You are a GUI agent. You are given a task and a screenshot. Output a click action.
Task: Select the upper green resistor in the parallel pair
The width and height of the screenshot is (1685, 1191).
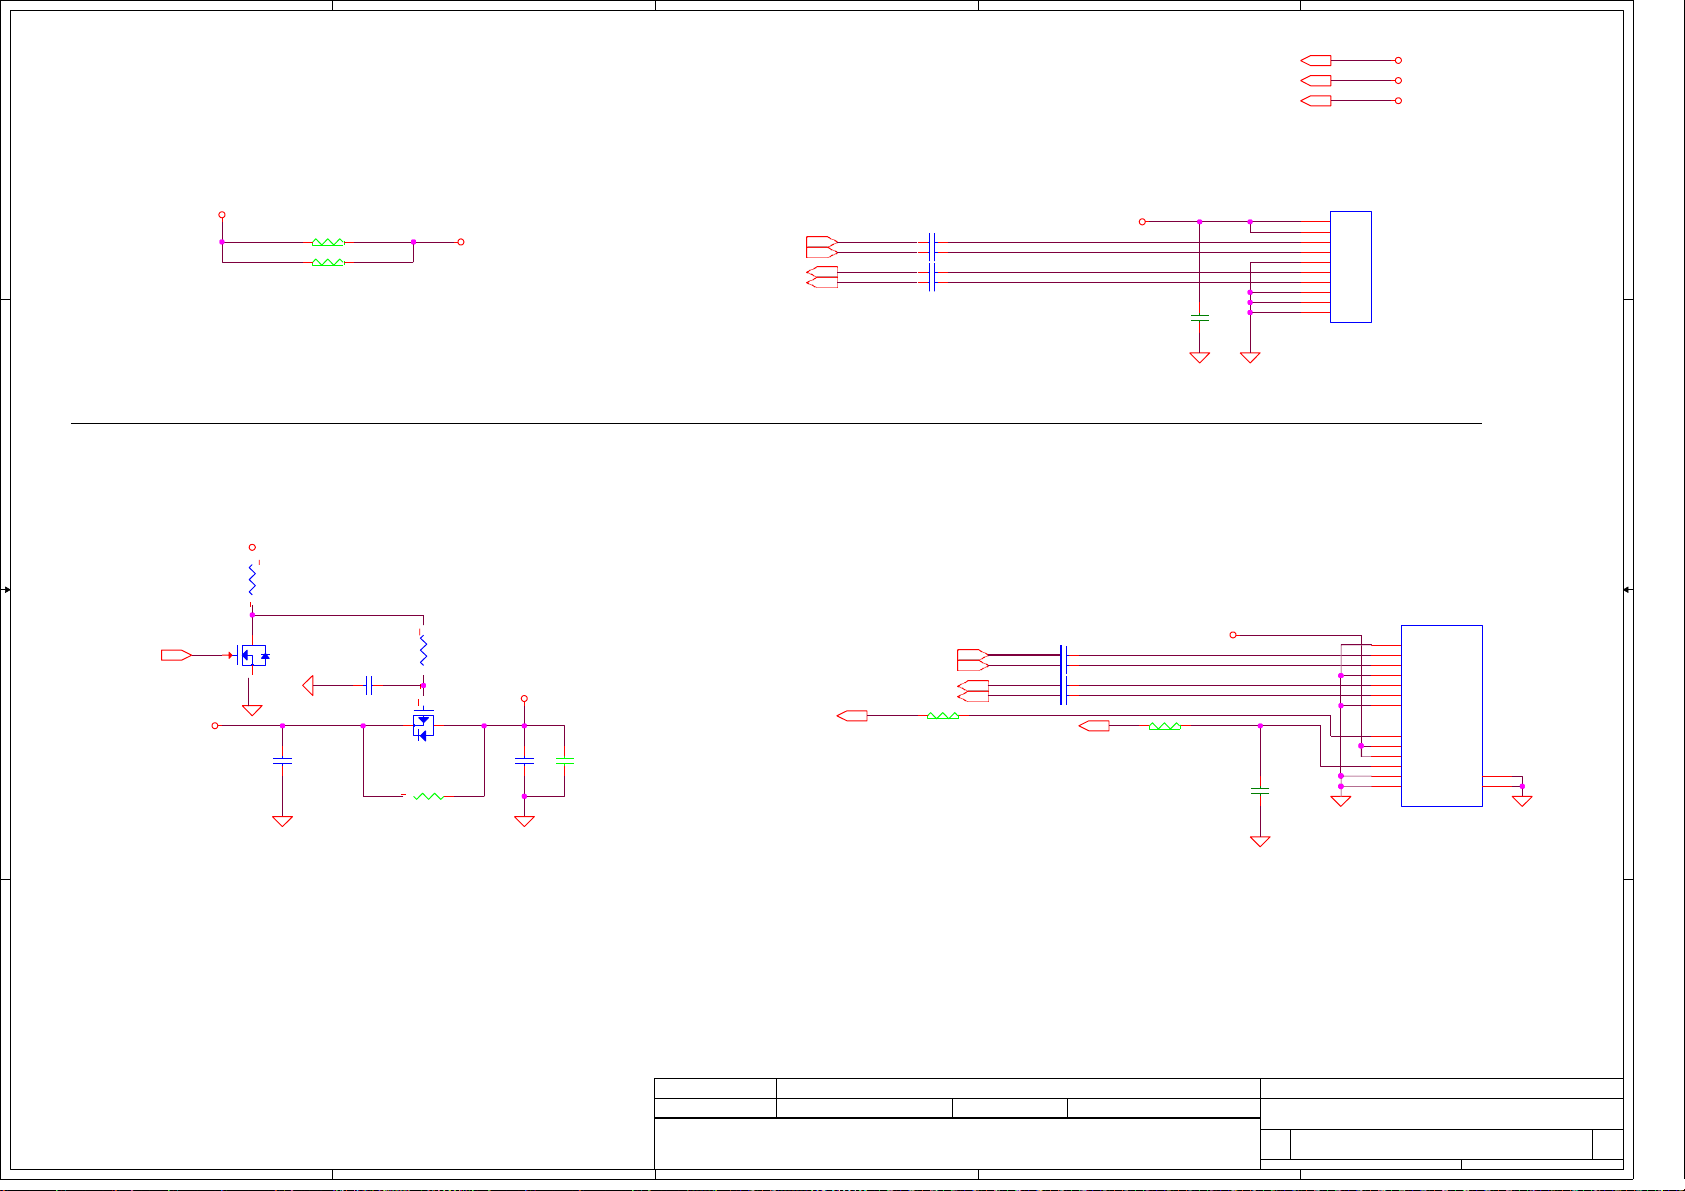coord(328,242)
